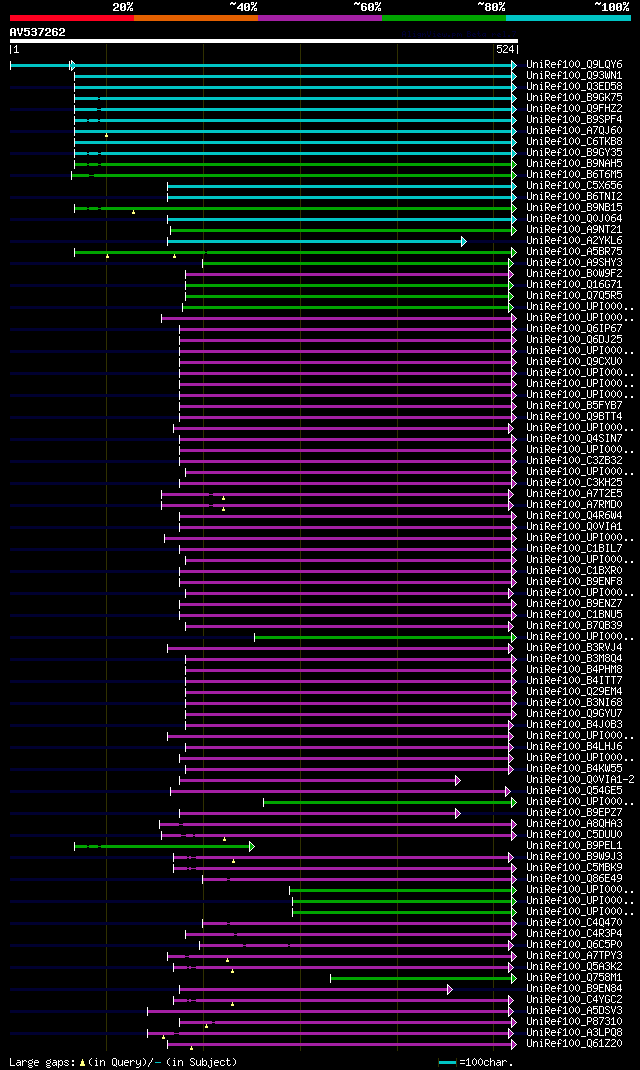The width and height of the screenshot is (640, 1070).
Task: Open hit UniRef100_Q93WN1
Action: point(574,76)
